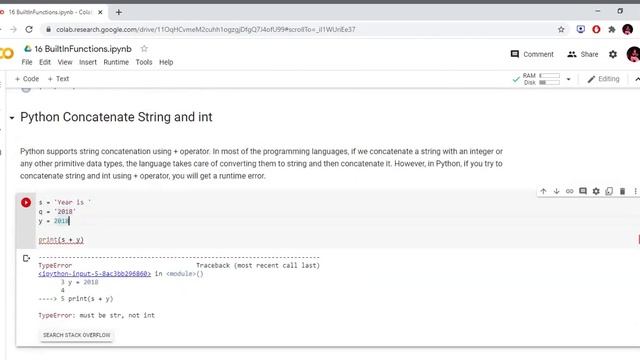Add a comment to the cell
Viewport: 640px width, 360px height.
pyautogui.click(x=583, y=191)
